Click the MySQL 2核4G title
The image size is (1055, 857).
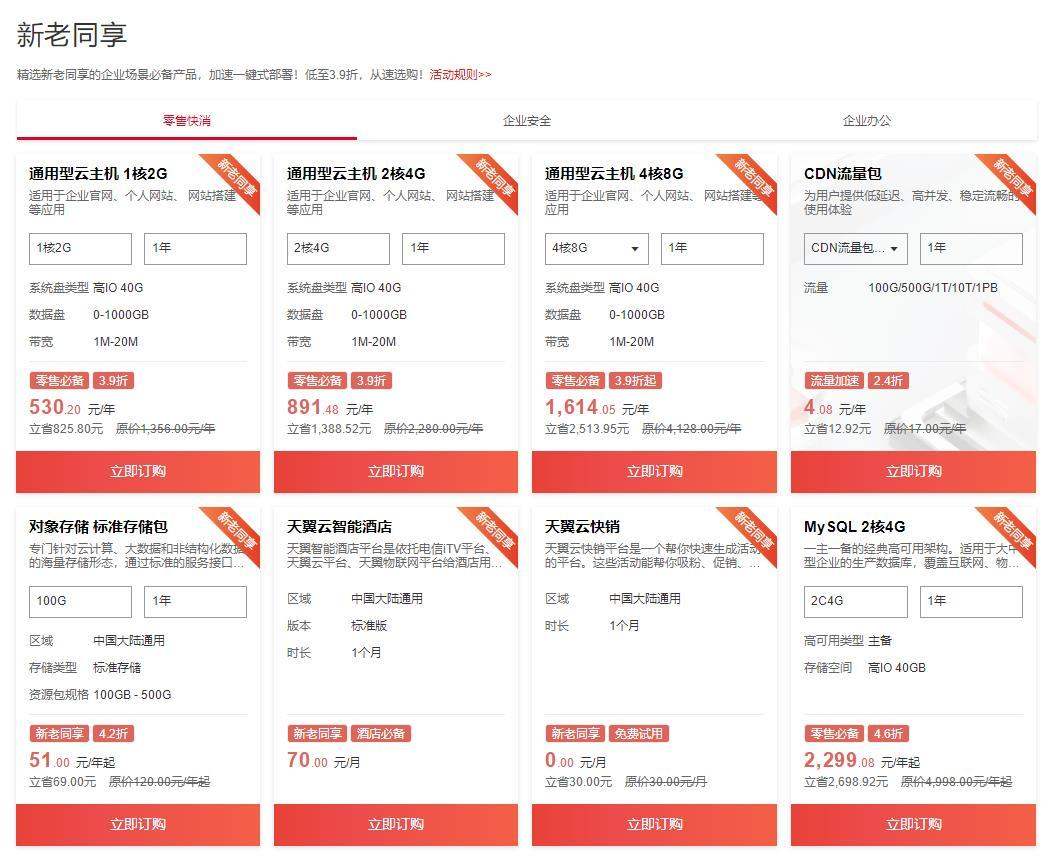tap(854, 527)
